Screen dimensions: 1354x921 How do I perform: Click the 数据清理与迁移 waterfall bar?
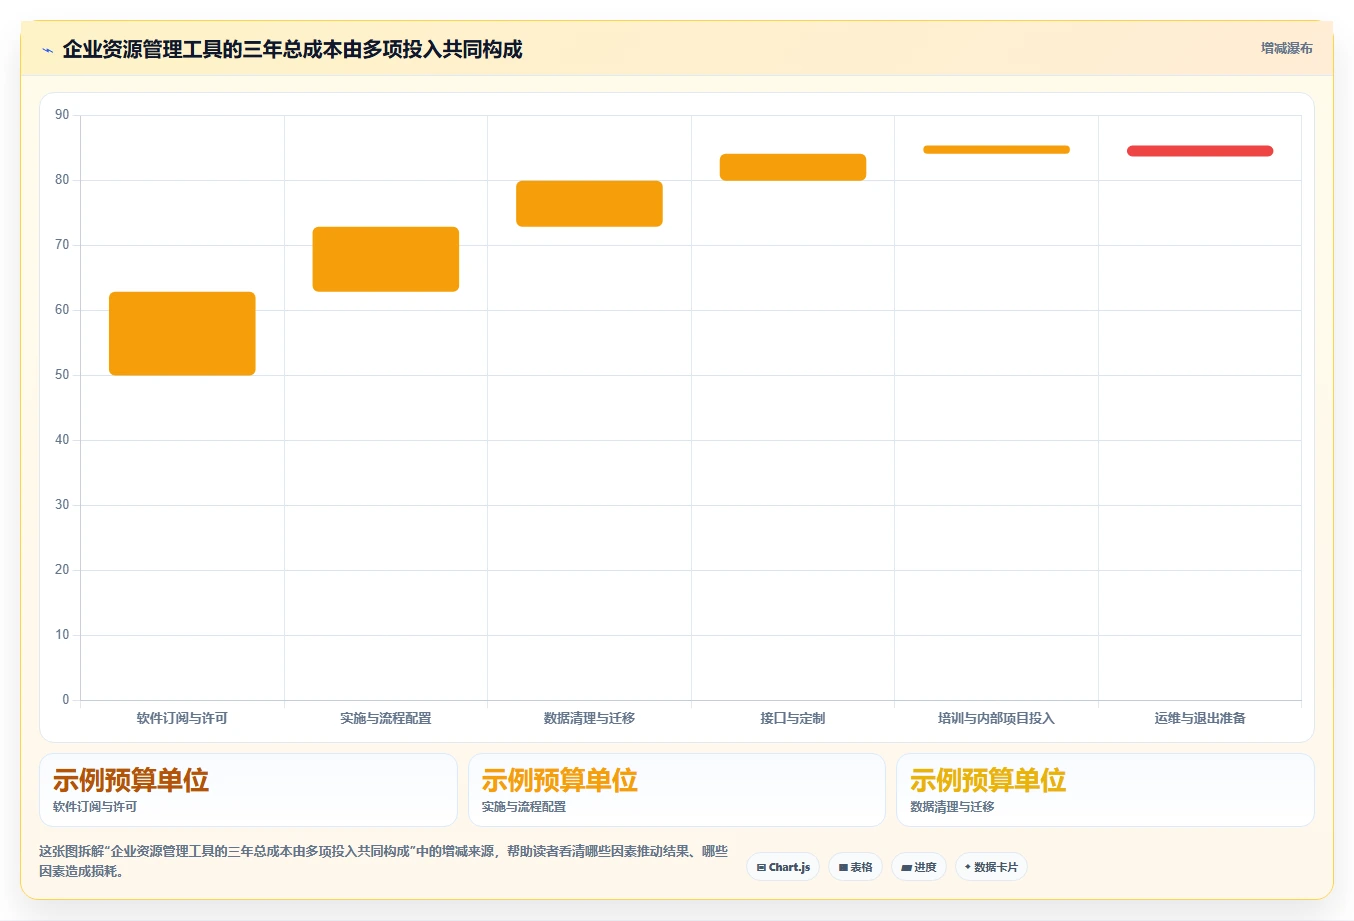(589, 204)
